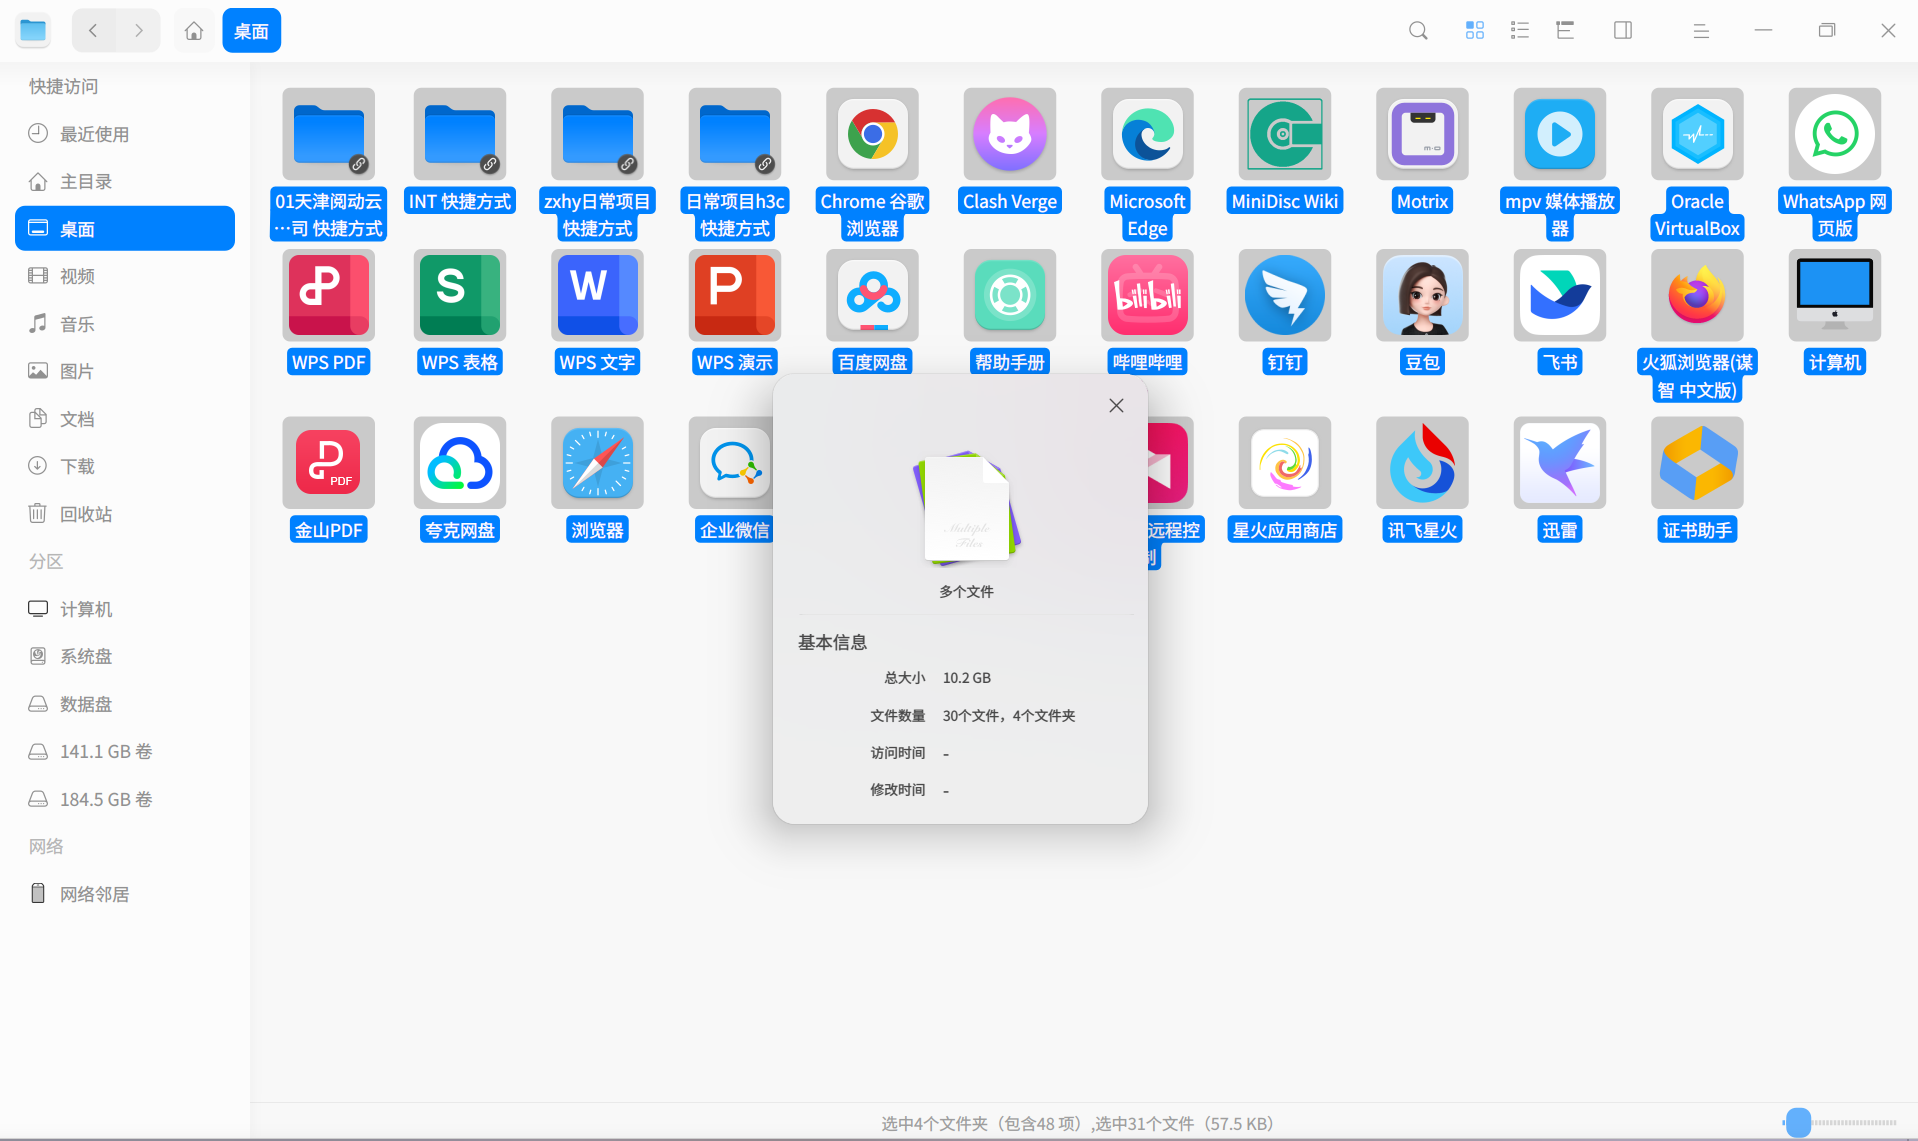Select the Clash Verge app icon
The width and height of the screenshot is (1918, 1141).
(x=1010, y=134)
